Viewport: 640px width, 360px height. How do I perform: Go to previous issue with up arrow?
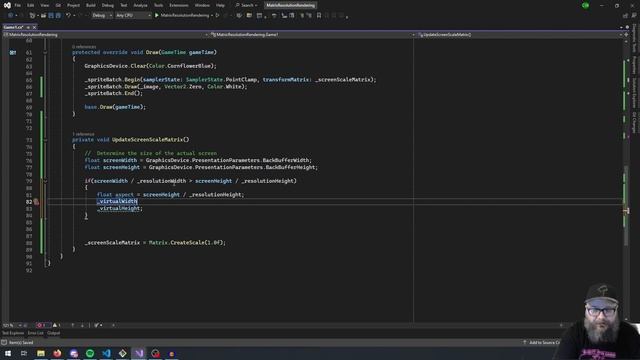click(x=73, y=325)
